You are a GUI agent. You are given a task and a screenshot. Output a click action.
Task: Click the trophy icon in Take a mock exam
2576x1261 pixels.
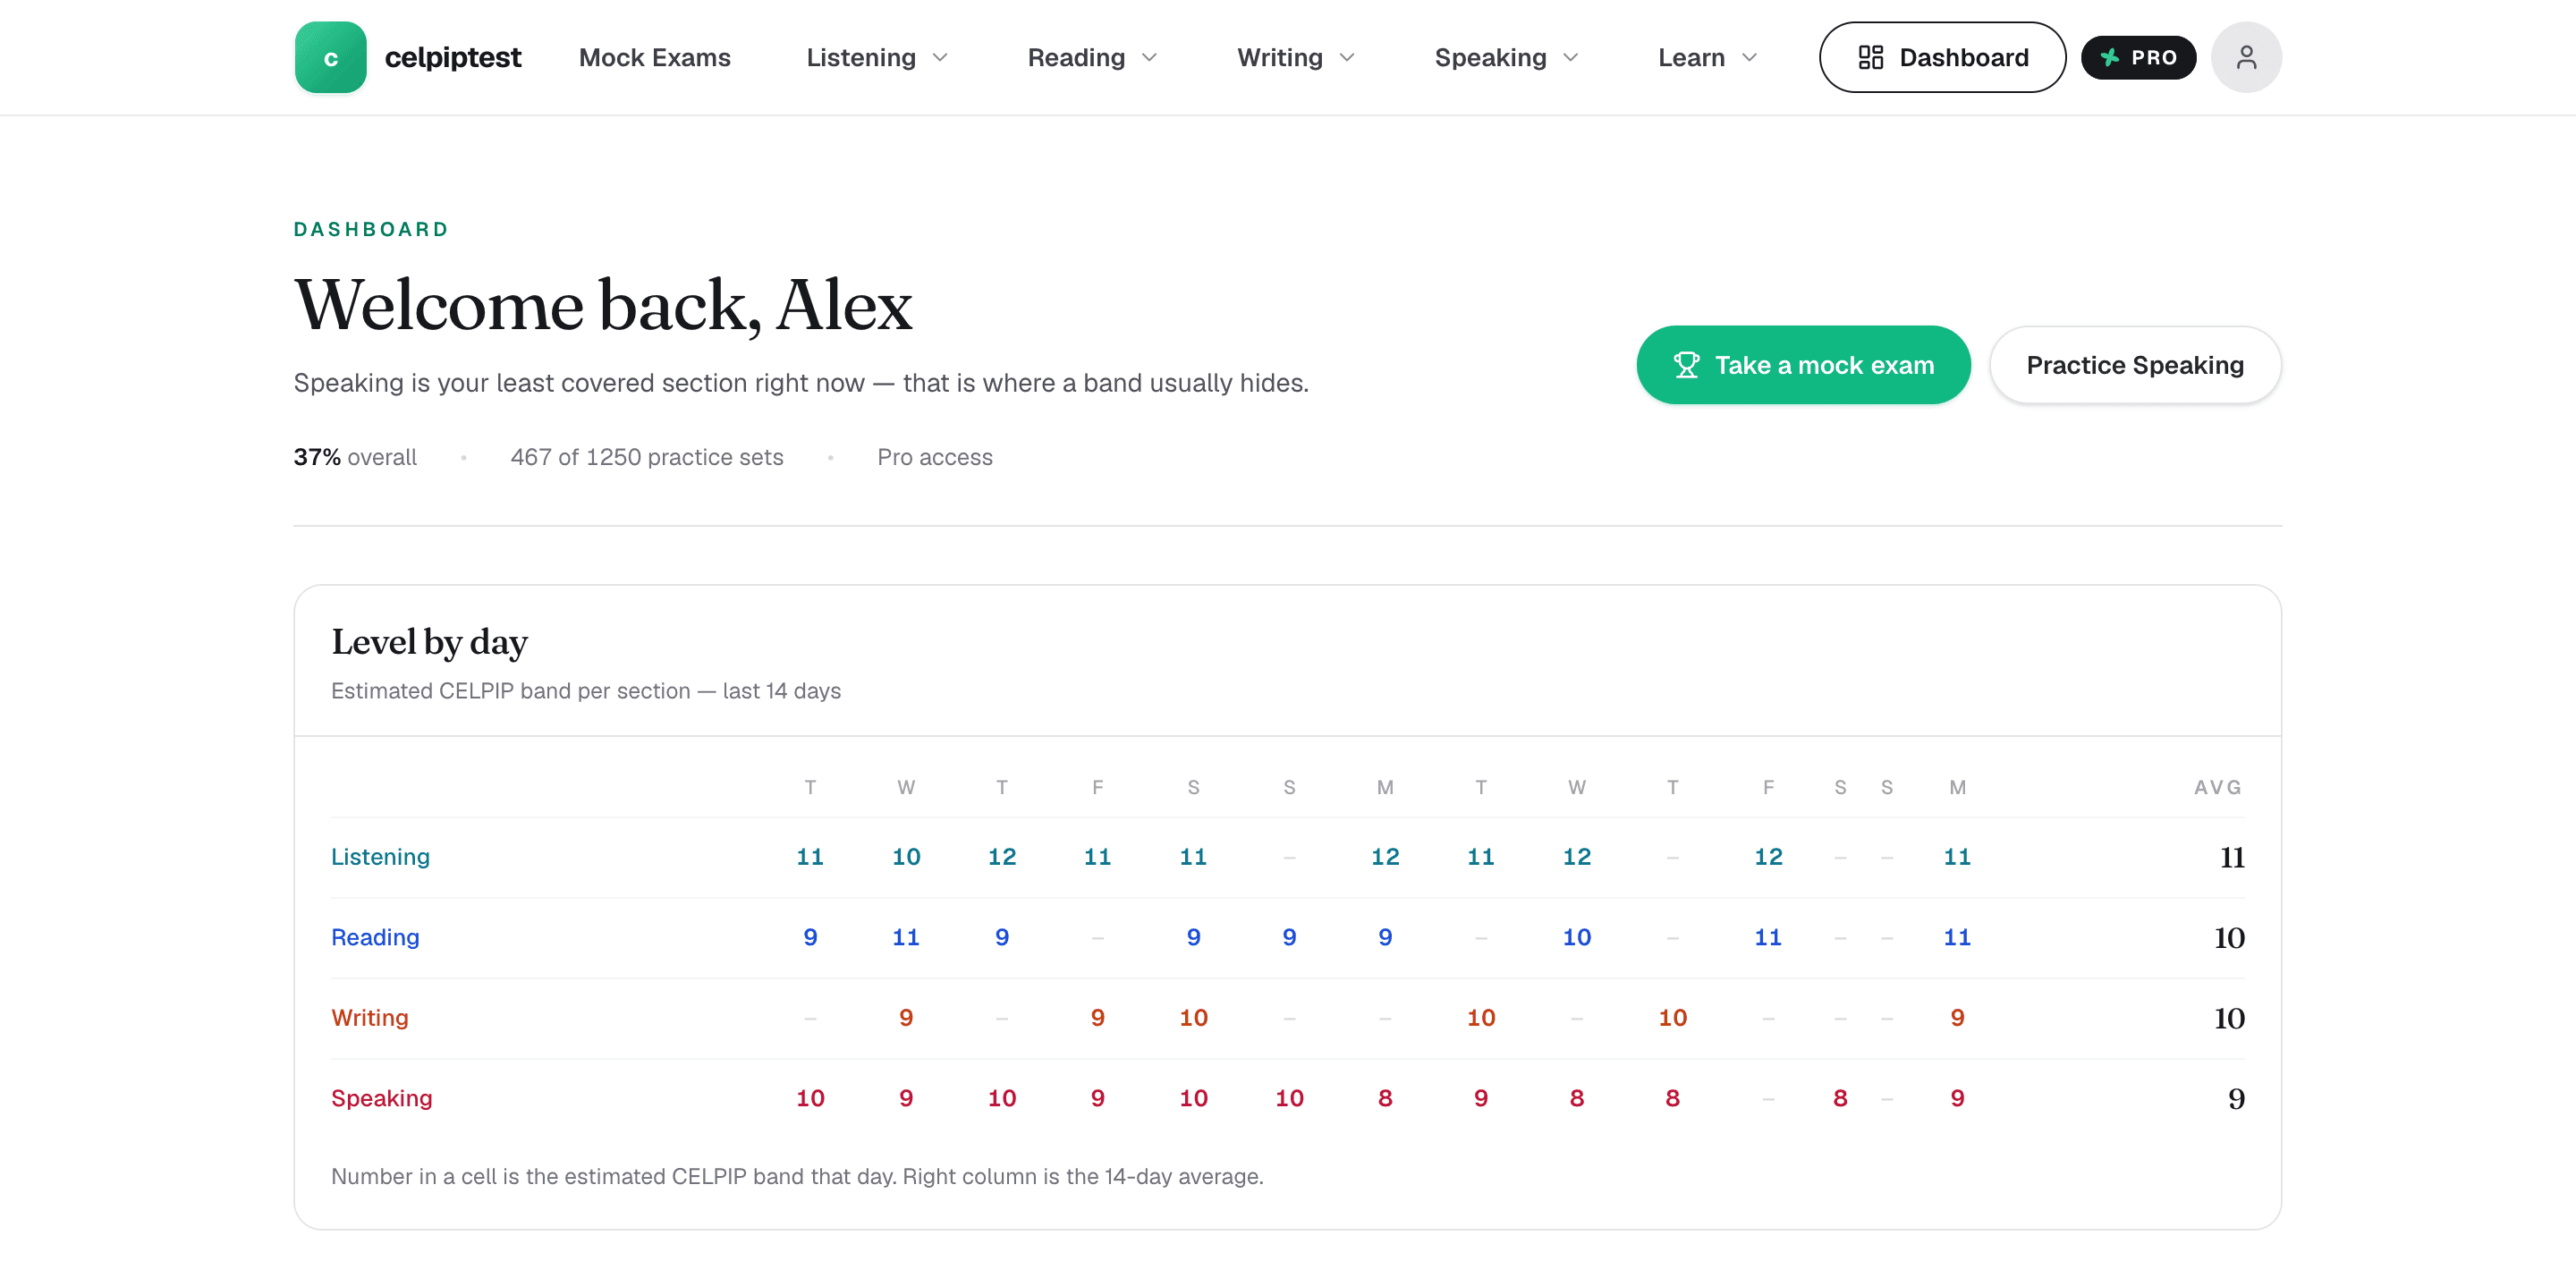point(1686,365)
